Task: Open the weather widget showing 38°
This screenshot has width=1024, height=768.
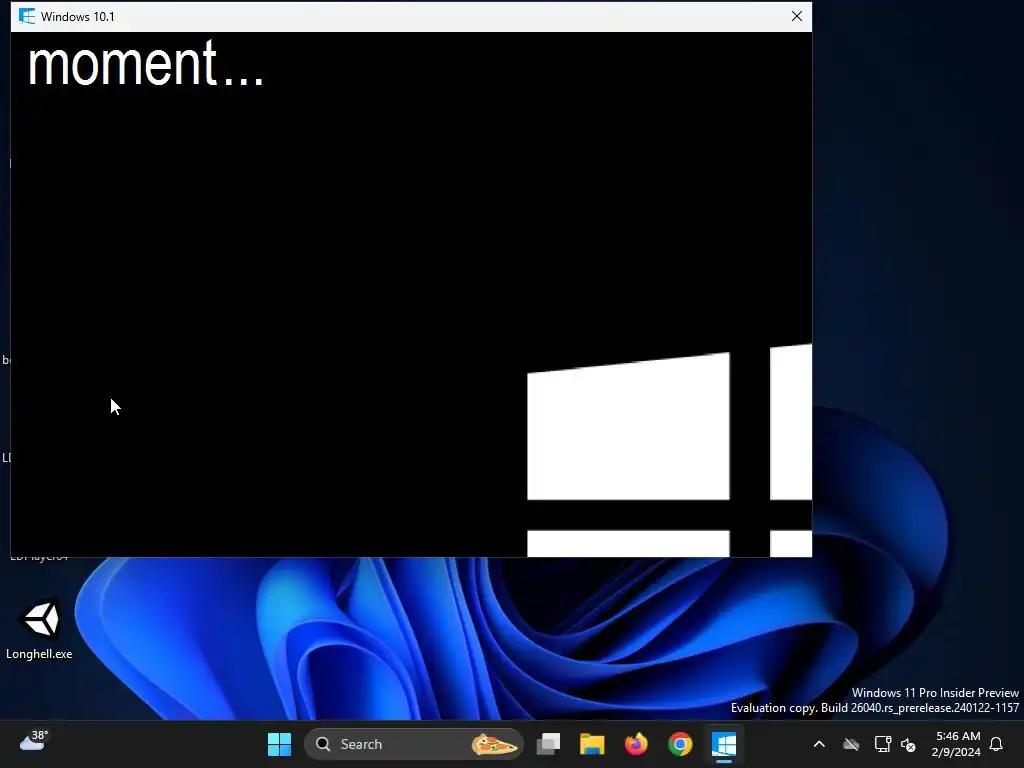Action: [x=34, y=741]
